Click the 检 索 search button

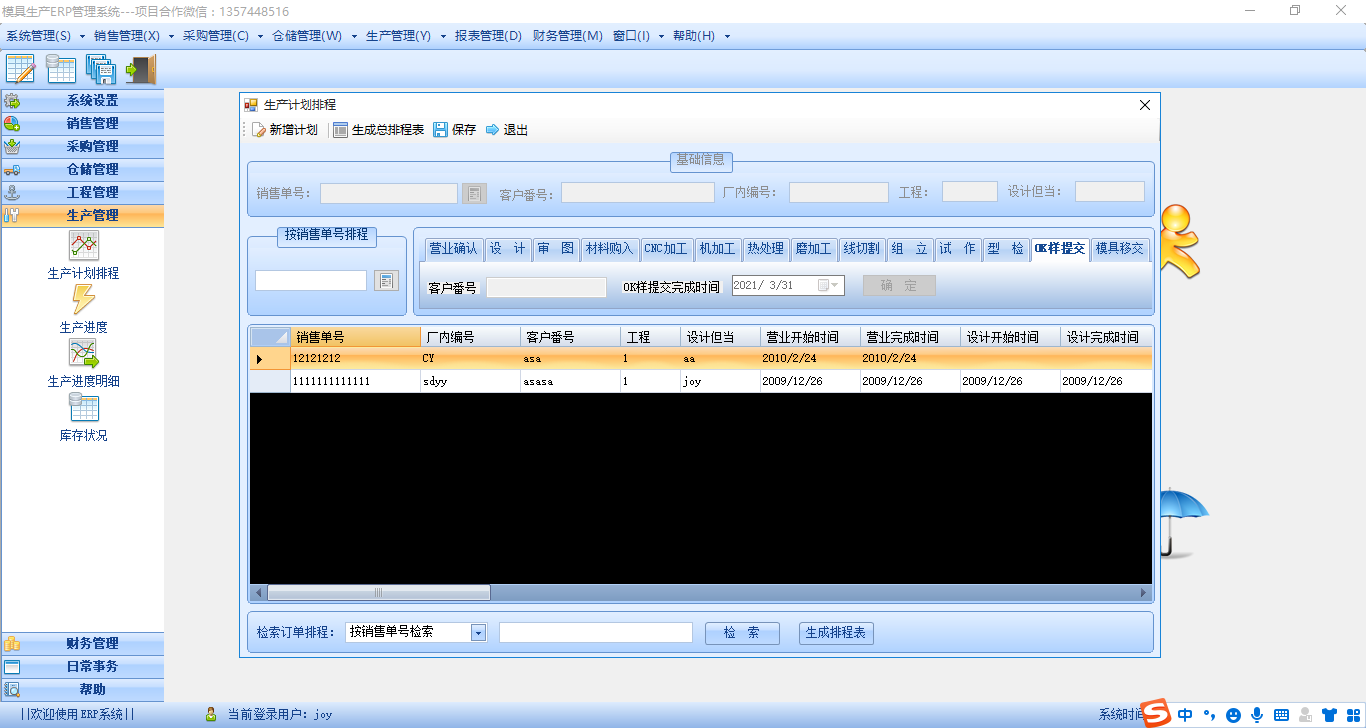click(x=742, y=633)
